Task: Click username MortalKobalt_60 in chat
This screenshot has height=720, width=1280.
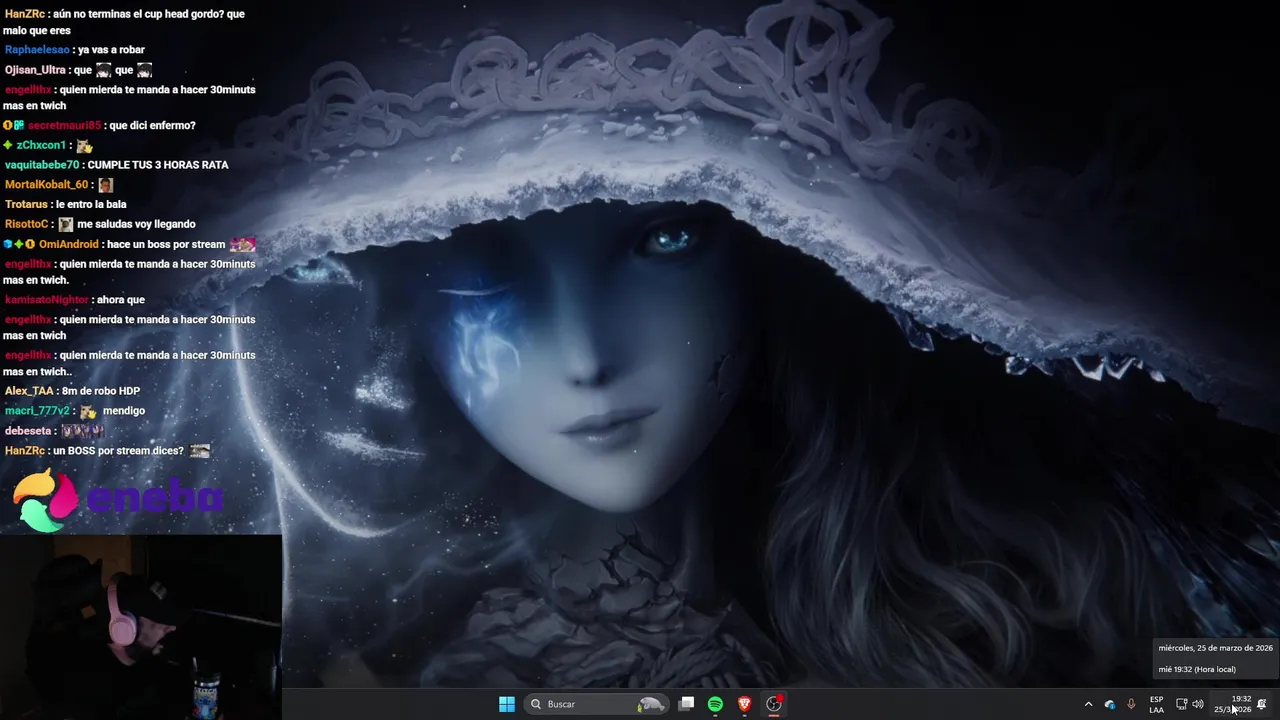Action: (46, 185)
